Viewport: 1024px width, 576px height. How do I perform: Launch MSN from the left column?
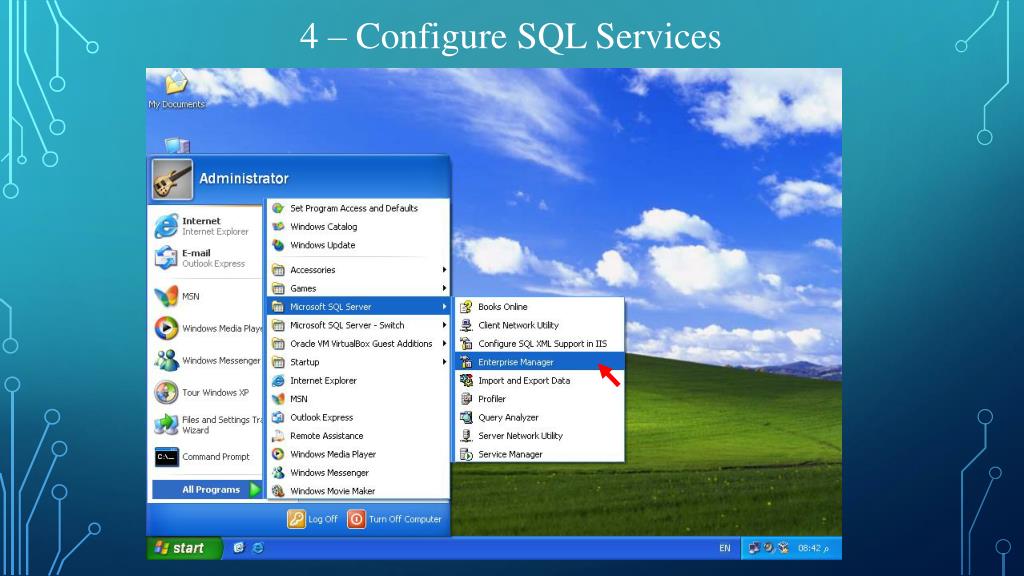point(206,296)
